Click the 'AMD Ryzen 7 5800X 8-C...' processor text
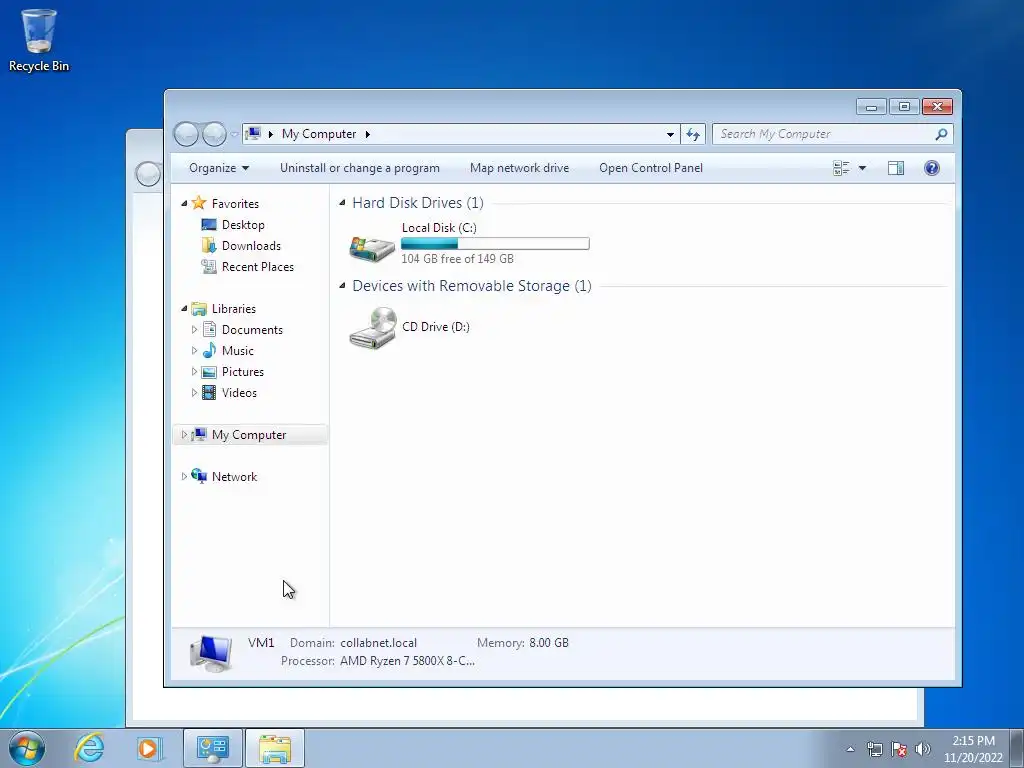 tap(408, 661)
